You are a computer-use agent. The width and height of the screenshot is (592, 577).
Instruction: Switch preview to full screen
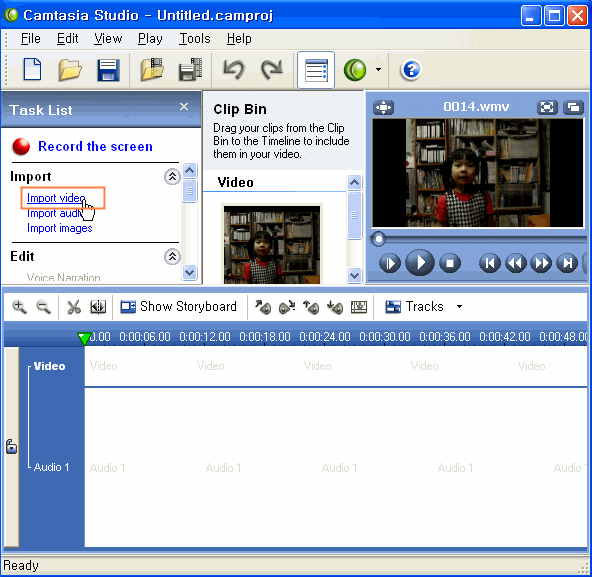pyautogui.click(x=547, y=108)
